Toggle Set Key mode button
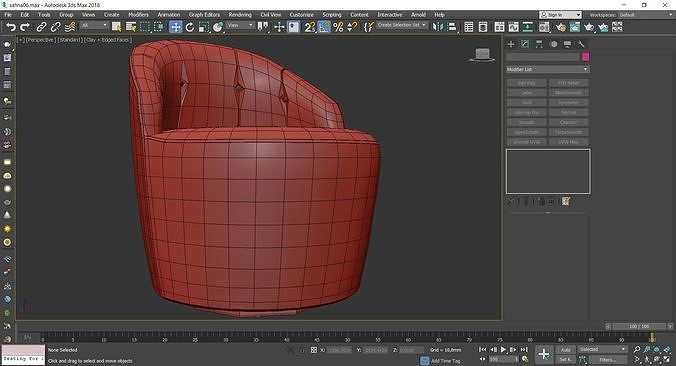Image resolution: width=676 pixels, height=366 pixels. pos(565,360)
